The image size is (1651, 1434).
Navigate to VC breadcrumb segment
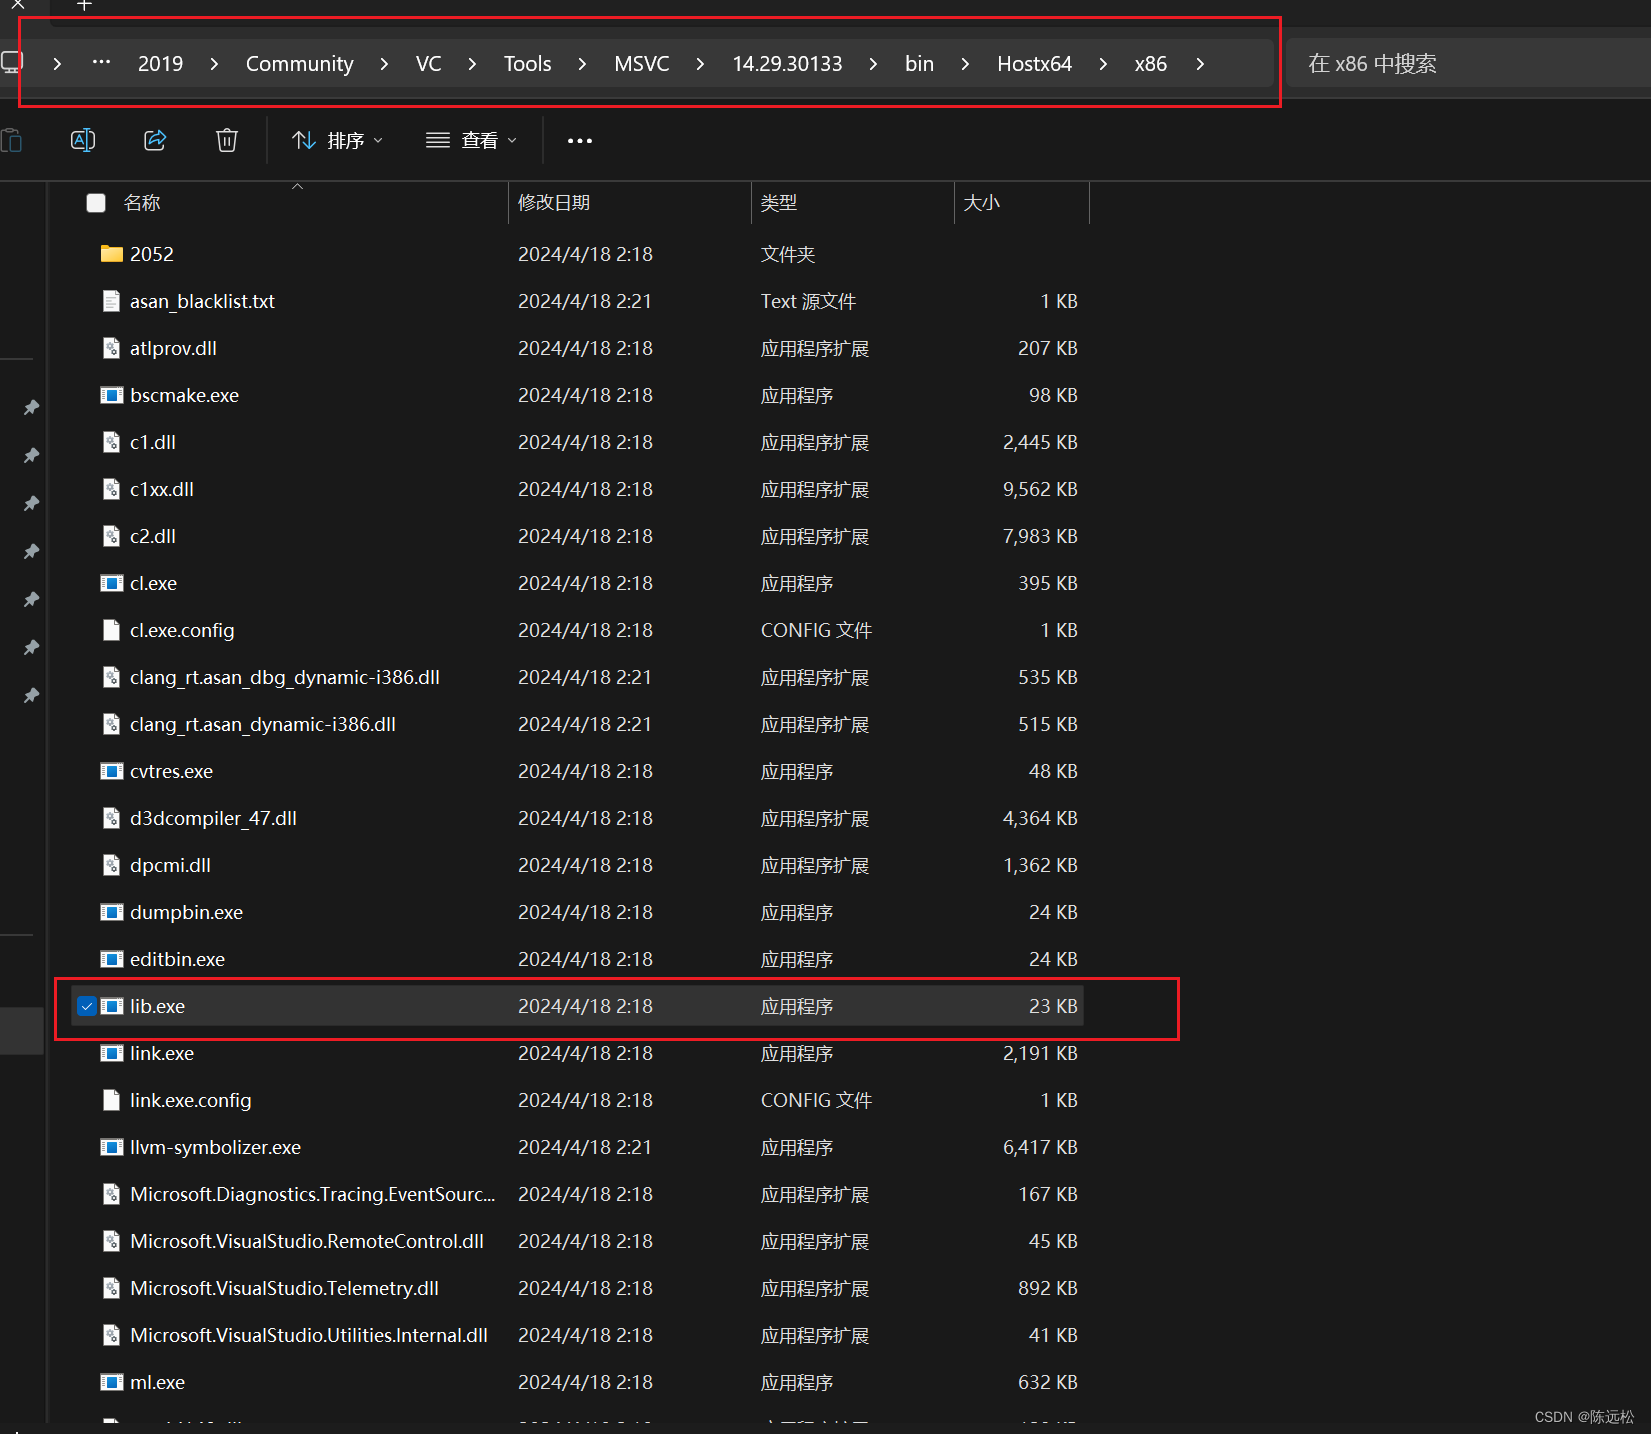[428, 64]
